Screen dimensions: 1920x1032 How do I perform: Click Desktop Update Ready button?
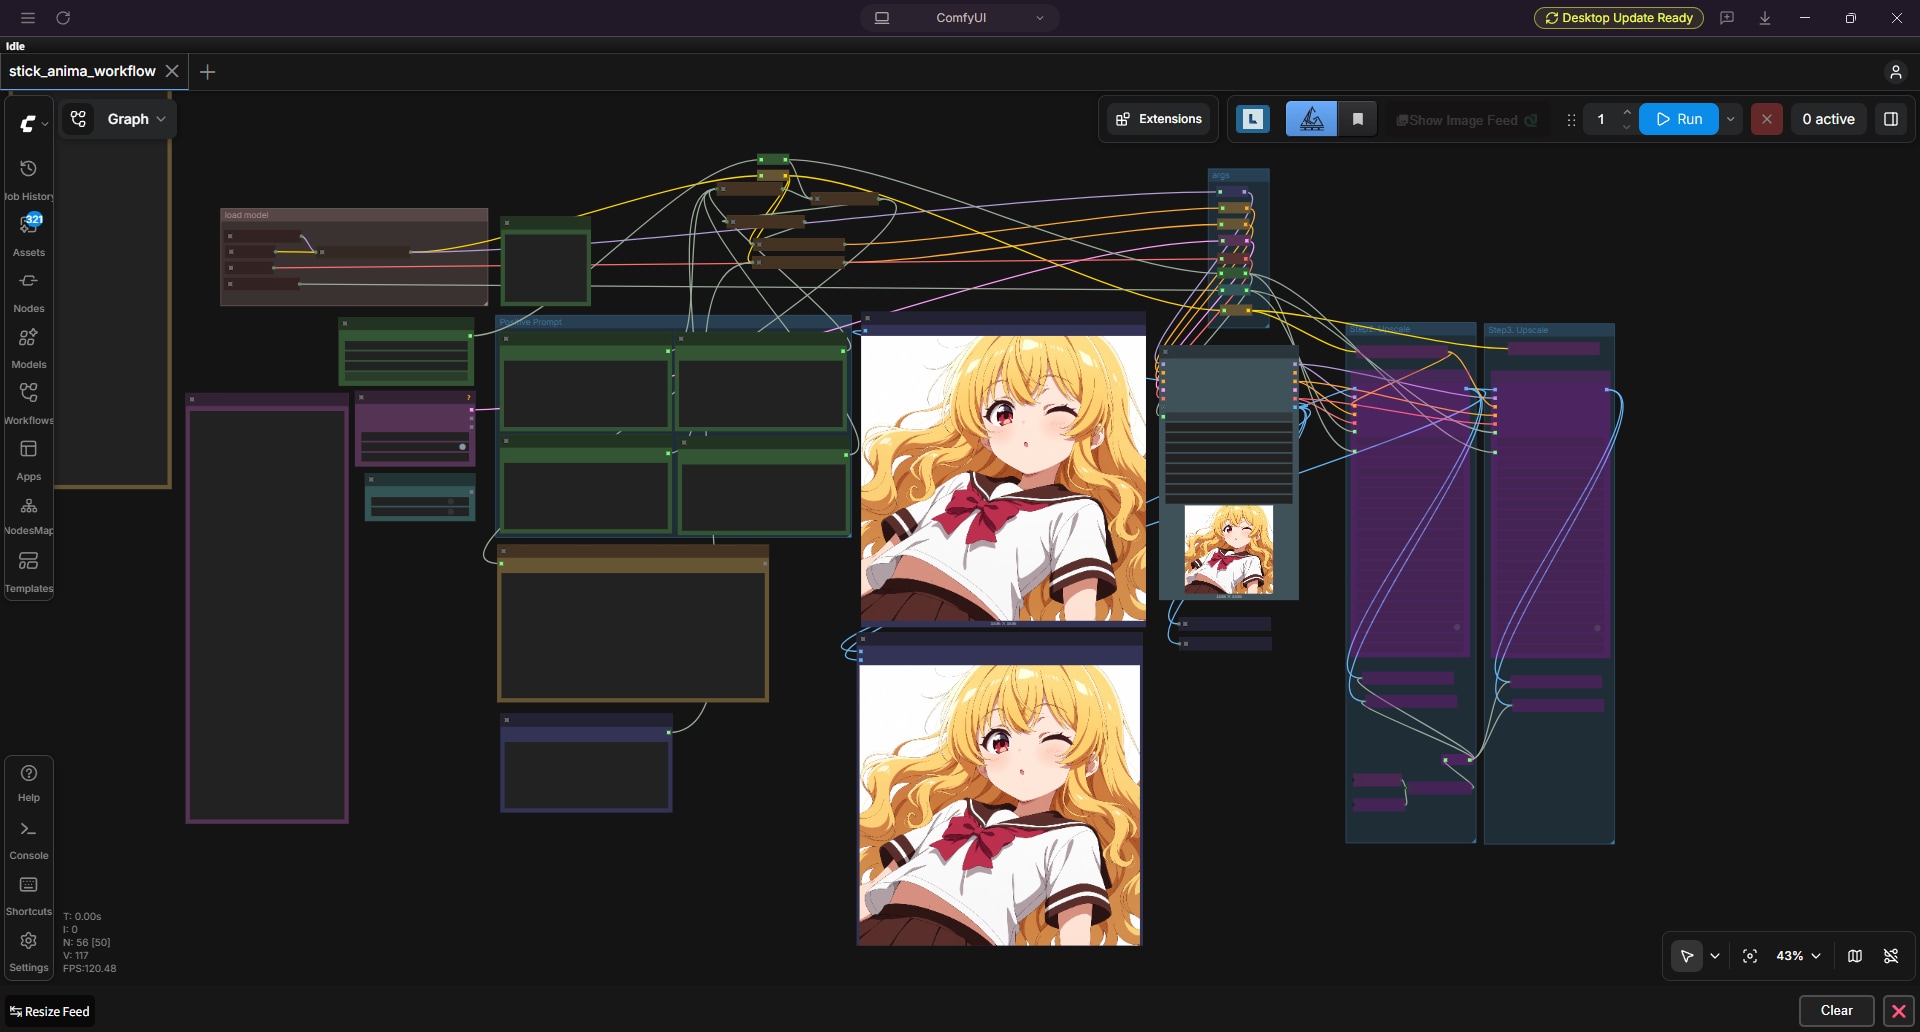[1618, 18]
